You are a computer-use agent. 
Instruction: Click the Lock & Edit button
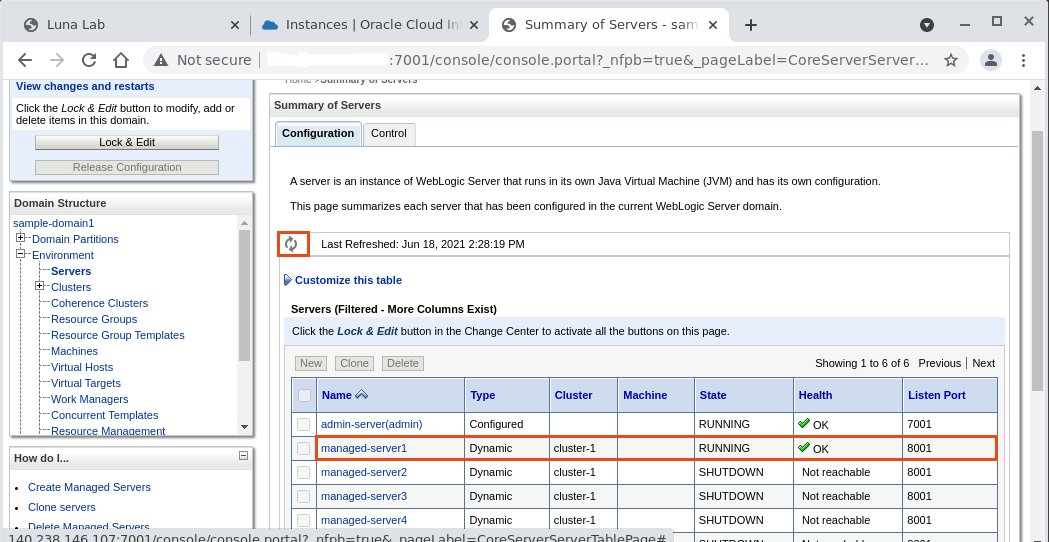click(x=127, y=143)
